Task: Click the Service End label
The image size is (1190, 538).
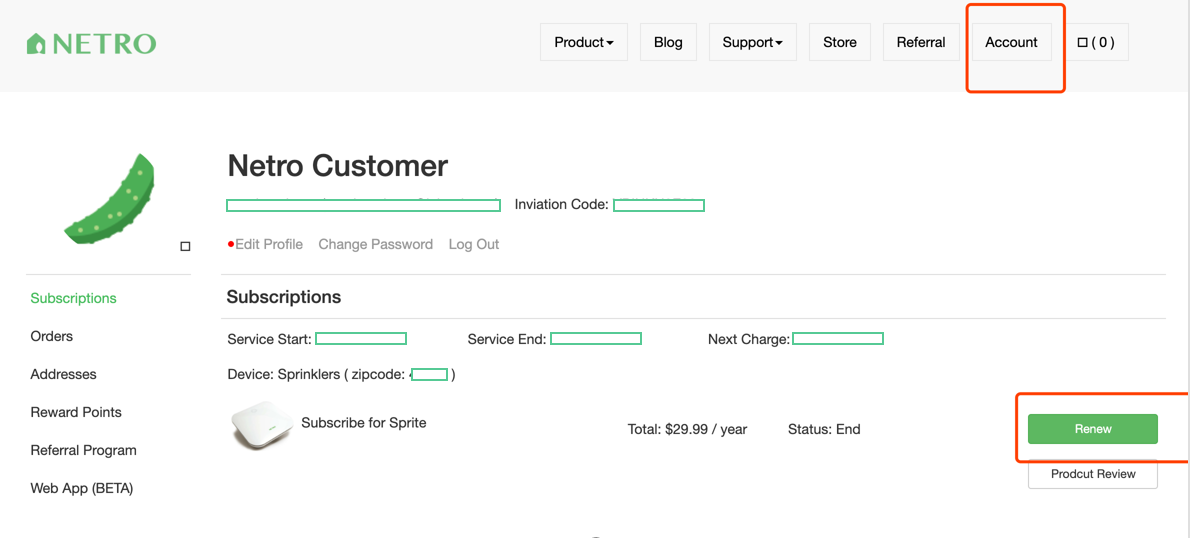Action: [507, 339]
